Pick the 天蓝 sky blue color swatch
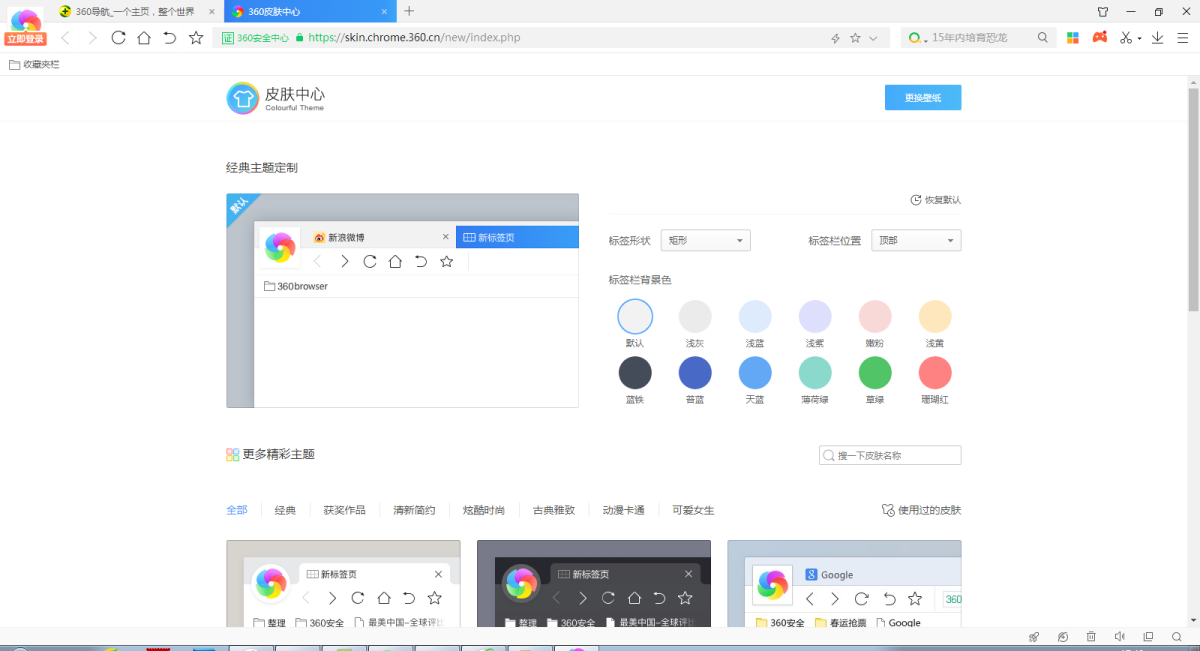This screenshot has height=651, width=1200. click(x=755, y=373)
